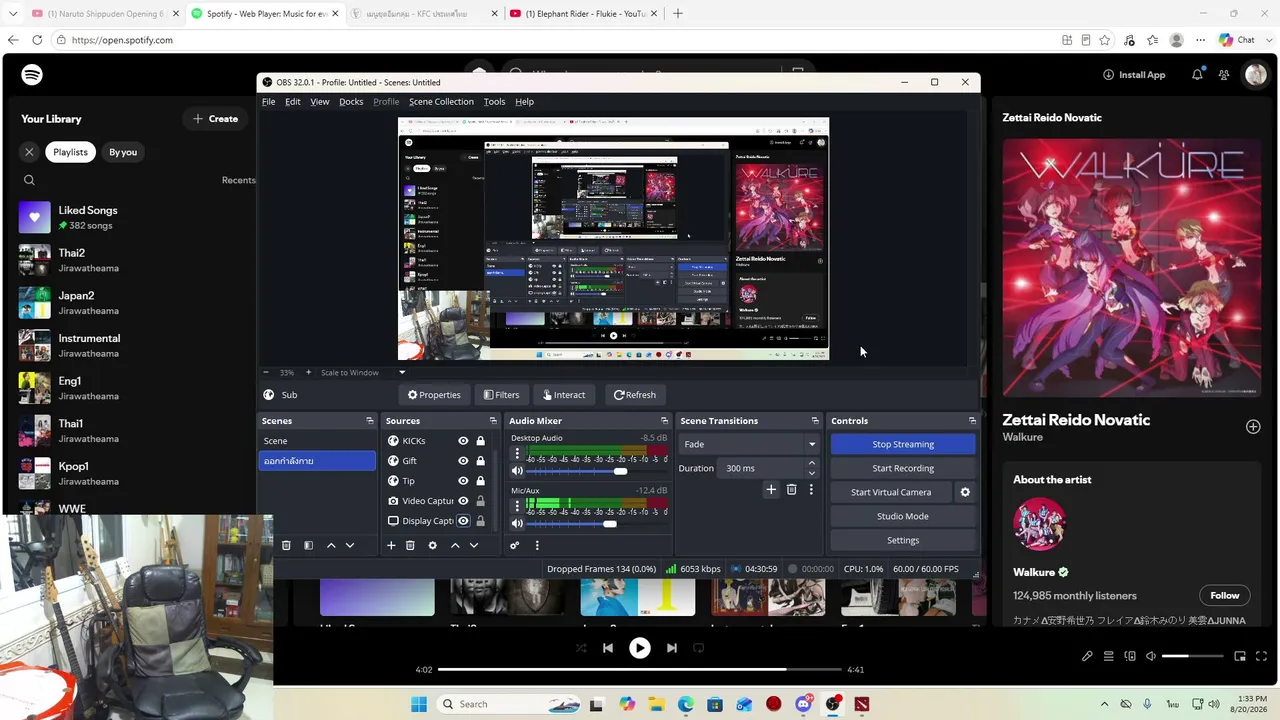Click Stop Streaming button
Image resolution: width=1280 pixels, height=720 pixels.
coord(903,444)
